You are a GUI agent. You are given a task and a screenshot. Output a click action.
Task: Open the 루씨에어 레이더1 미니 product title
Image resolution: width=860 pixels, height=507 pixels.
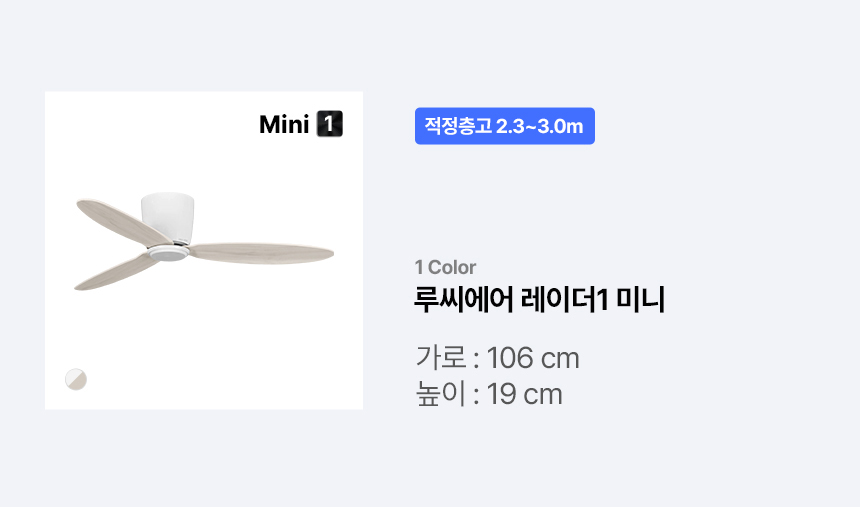pos(539,299)
